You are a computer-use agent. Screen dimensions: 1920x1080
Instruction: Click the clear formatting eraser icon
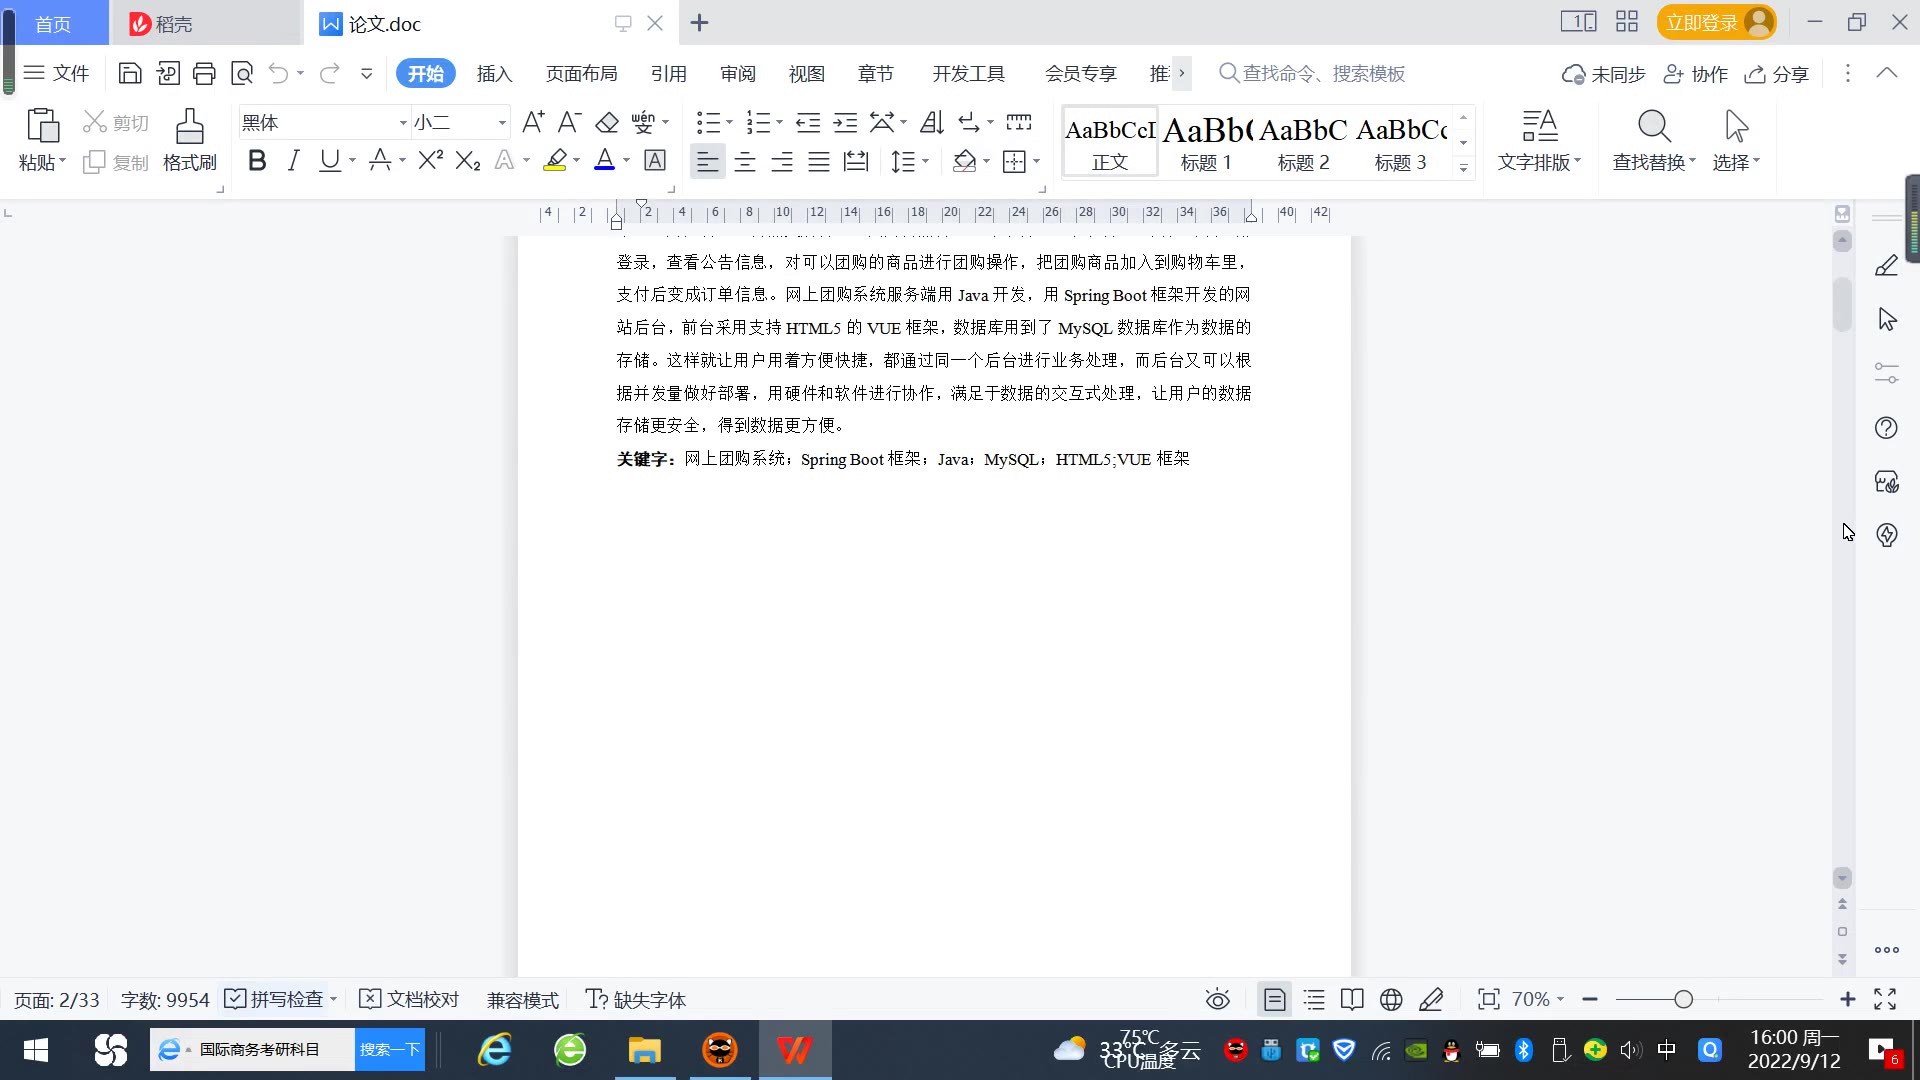[607, 123]
